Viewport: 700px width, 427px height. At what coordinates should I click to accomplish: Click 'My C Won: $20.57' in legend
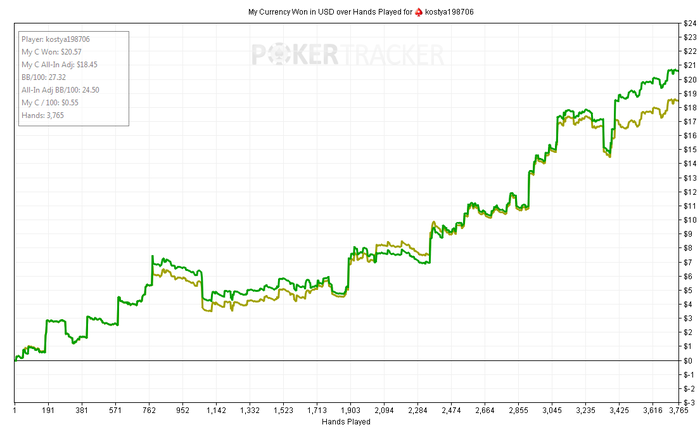(x=51, y=52)
